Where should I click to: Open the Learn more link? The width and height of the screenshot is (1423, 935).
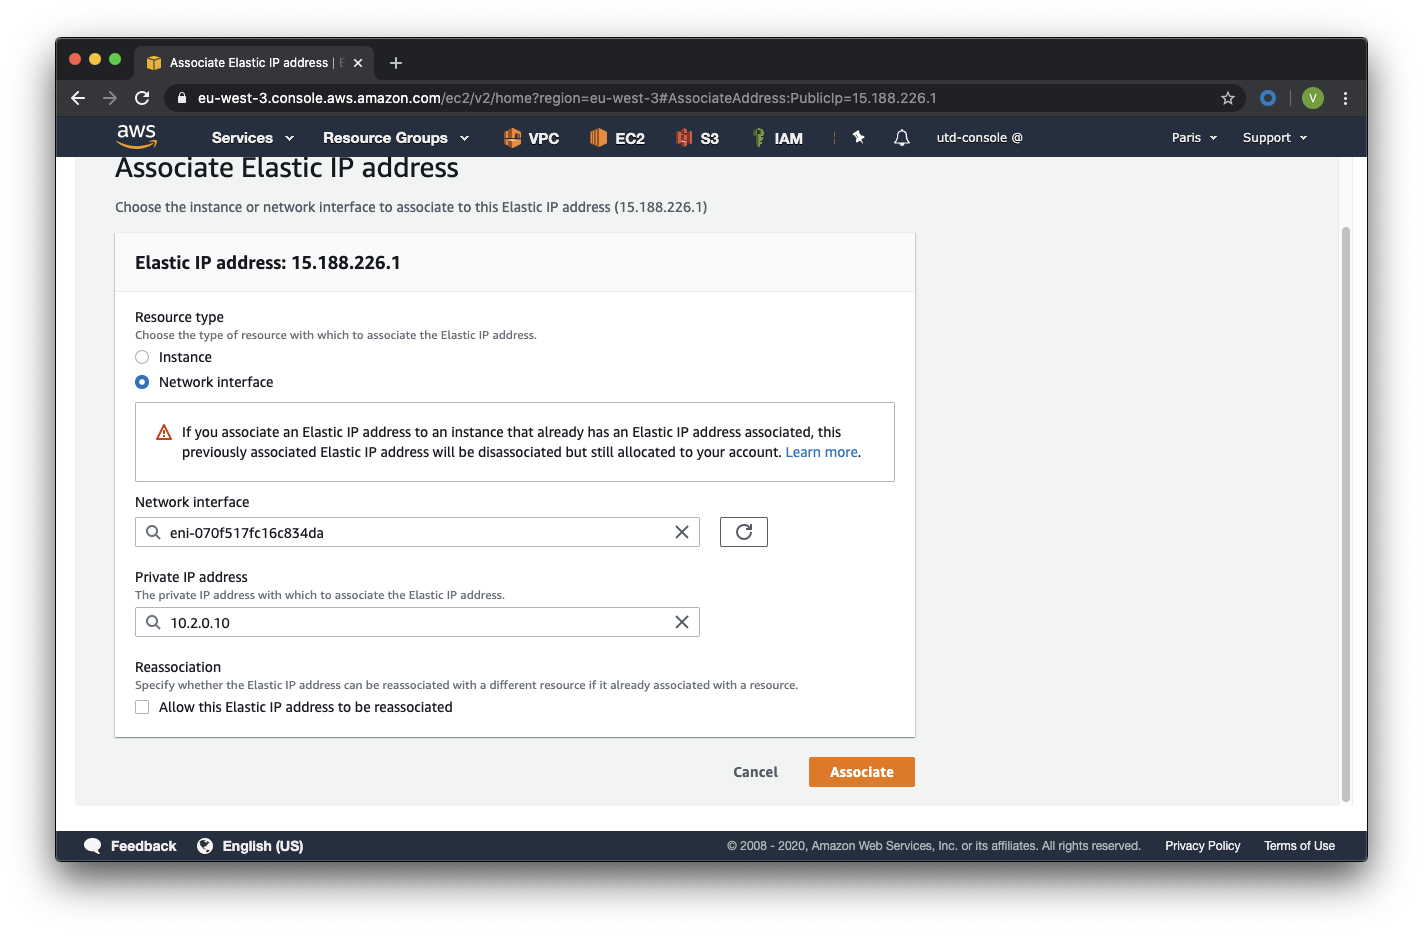(x=821, y=452)
